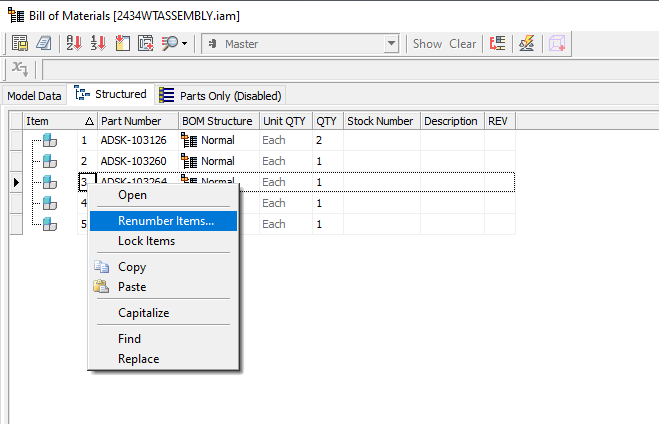The height and width of the screenshot is (424, 659).
Task: Choose Paste from the context menu
Action: (x=163, y=287)
